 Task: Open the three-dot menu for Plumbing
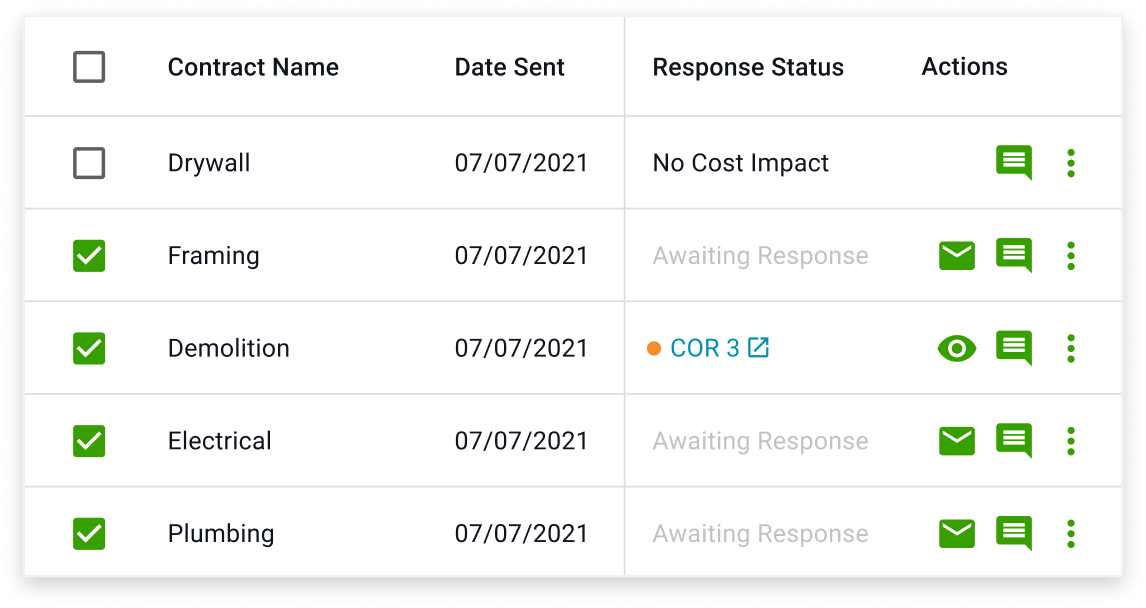pyautogui.click(x=1071, y=533)
